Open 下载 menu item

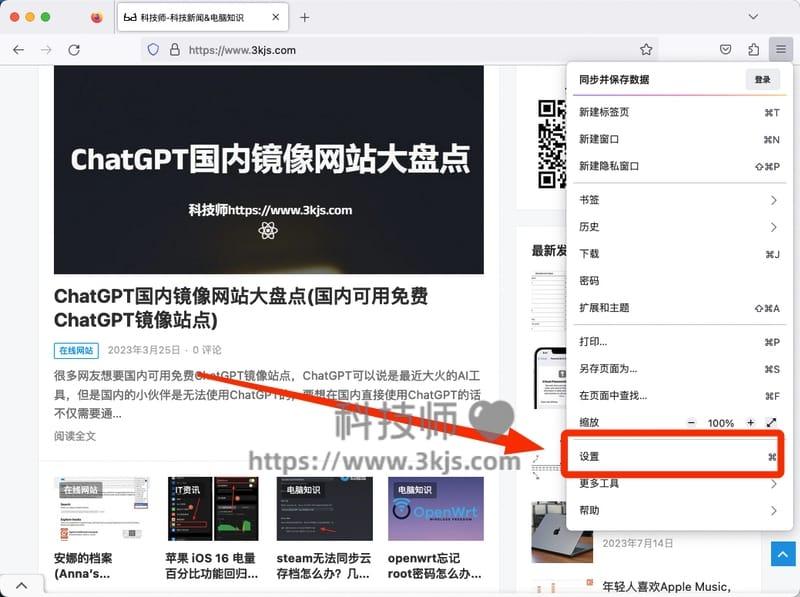679,254
